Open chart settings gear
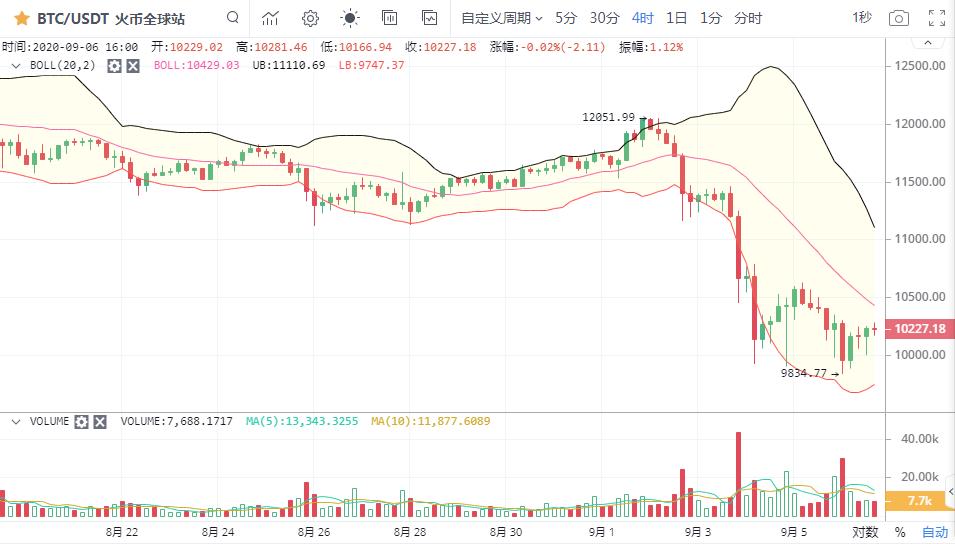The height and width of the screenshot is (544, 955). (310, 18)
